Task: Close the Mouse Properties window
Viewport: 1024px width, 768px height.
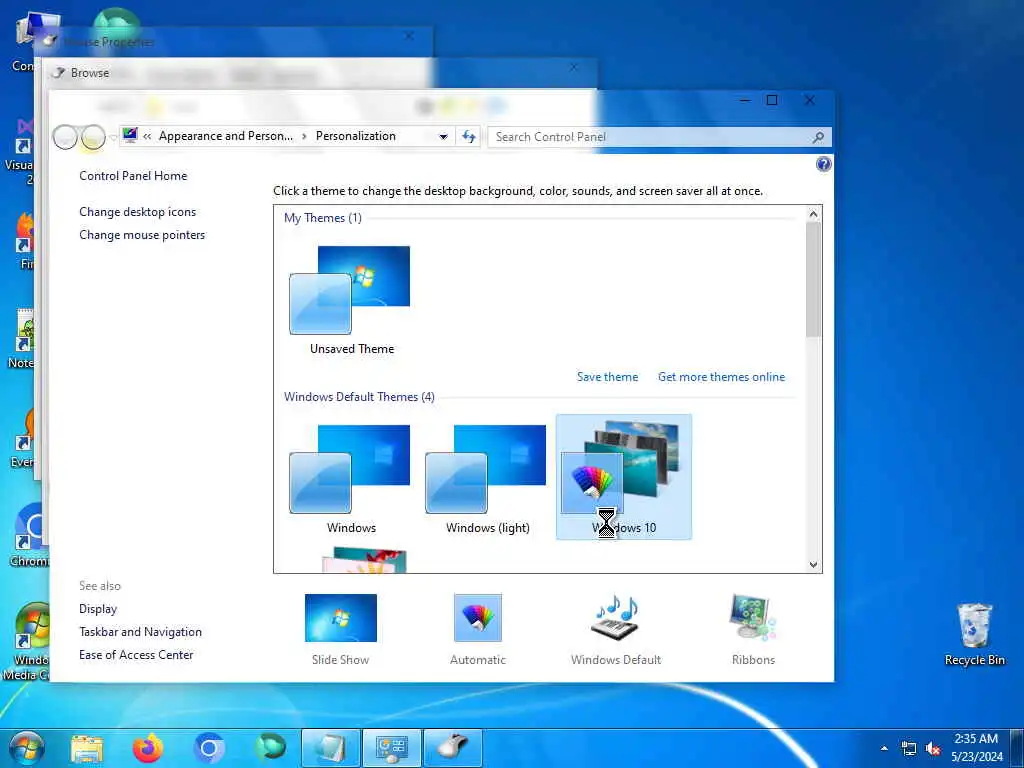Action: pyautogui.click(x=409, y=36)
